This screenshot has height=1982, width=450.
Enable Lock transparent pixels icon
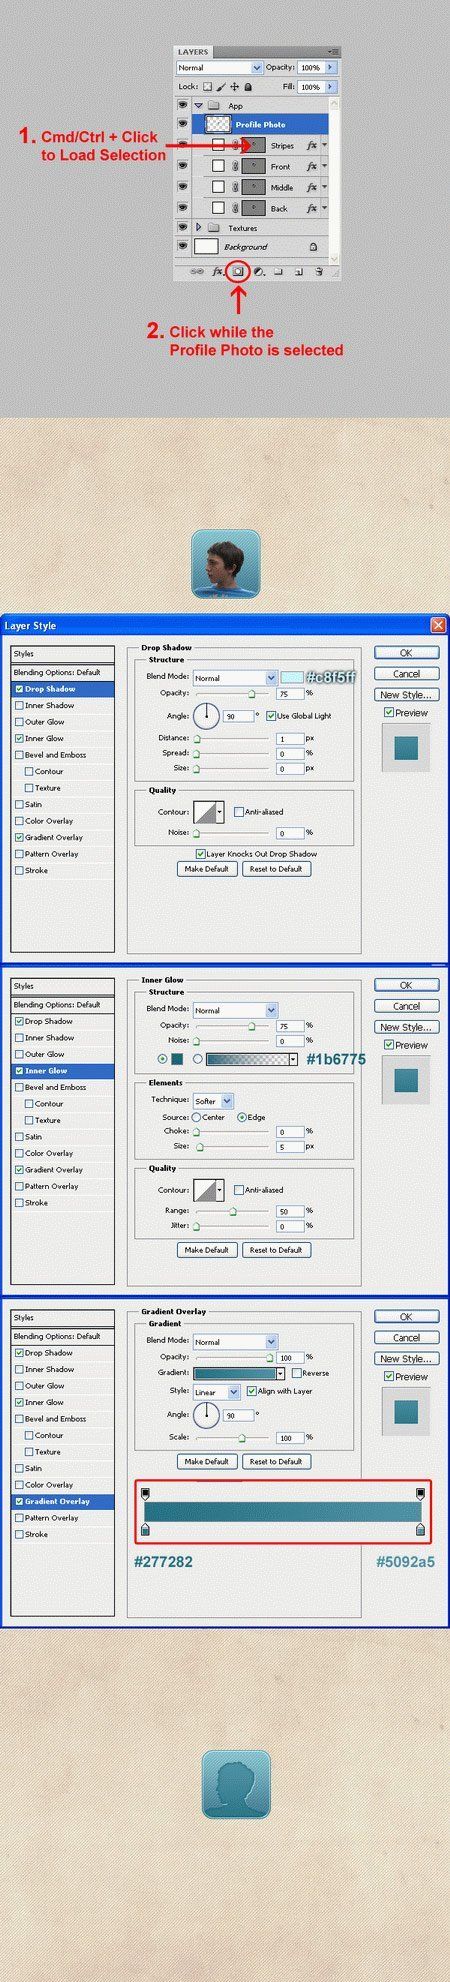pyautogui.click(x=209, y=87)
